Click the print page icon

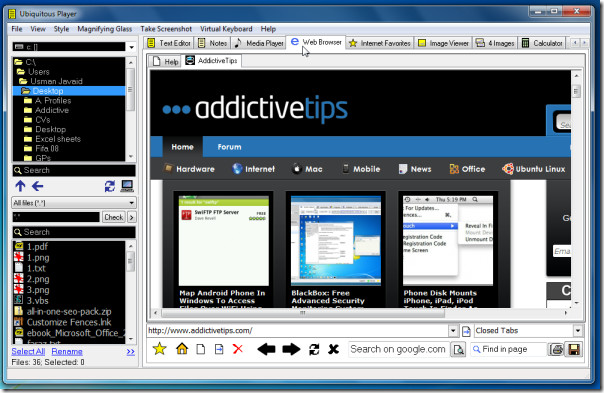click(x=556, y=349)
